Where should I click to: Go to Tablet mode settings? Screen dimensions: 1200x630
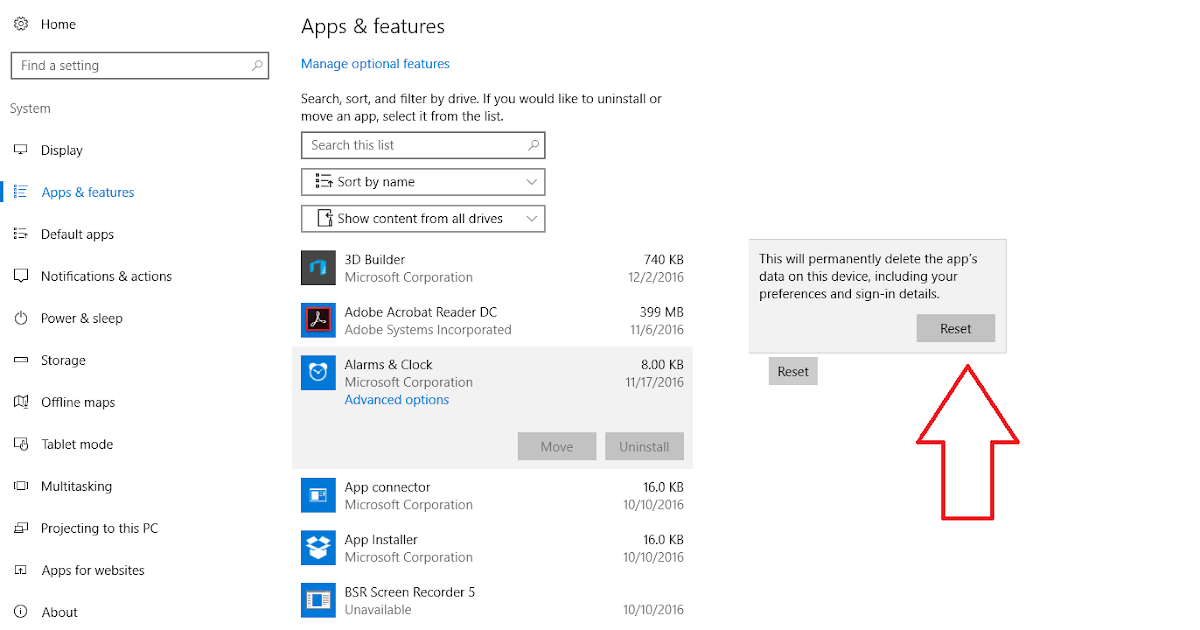point(76,444)
